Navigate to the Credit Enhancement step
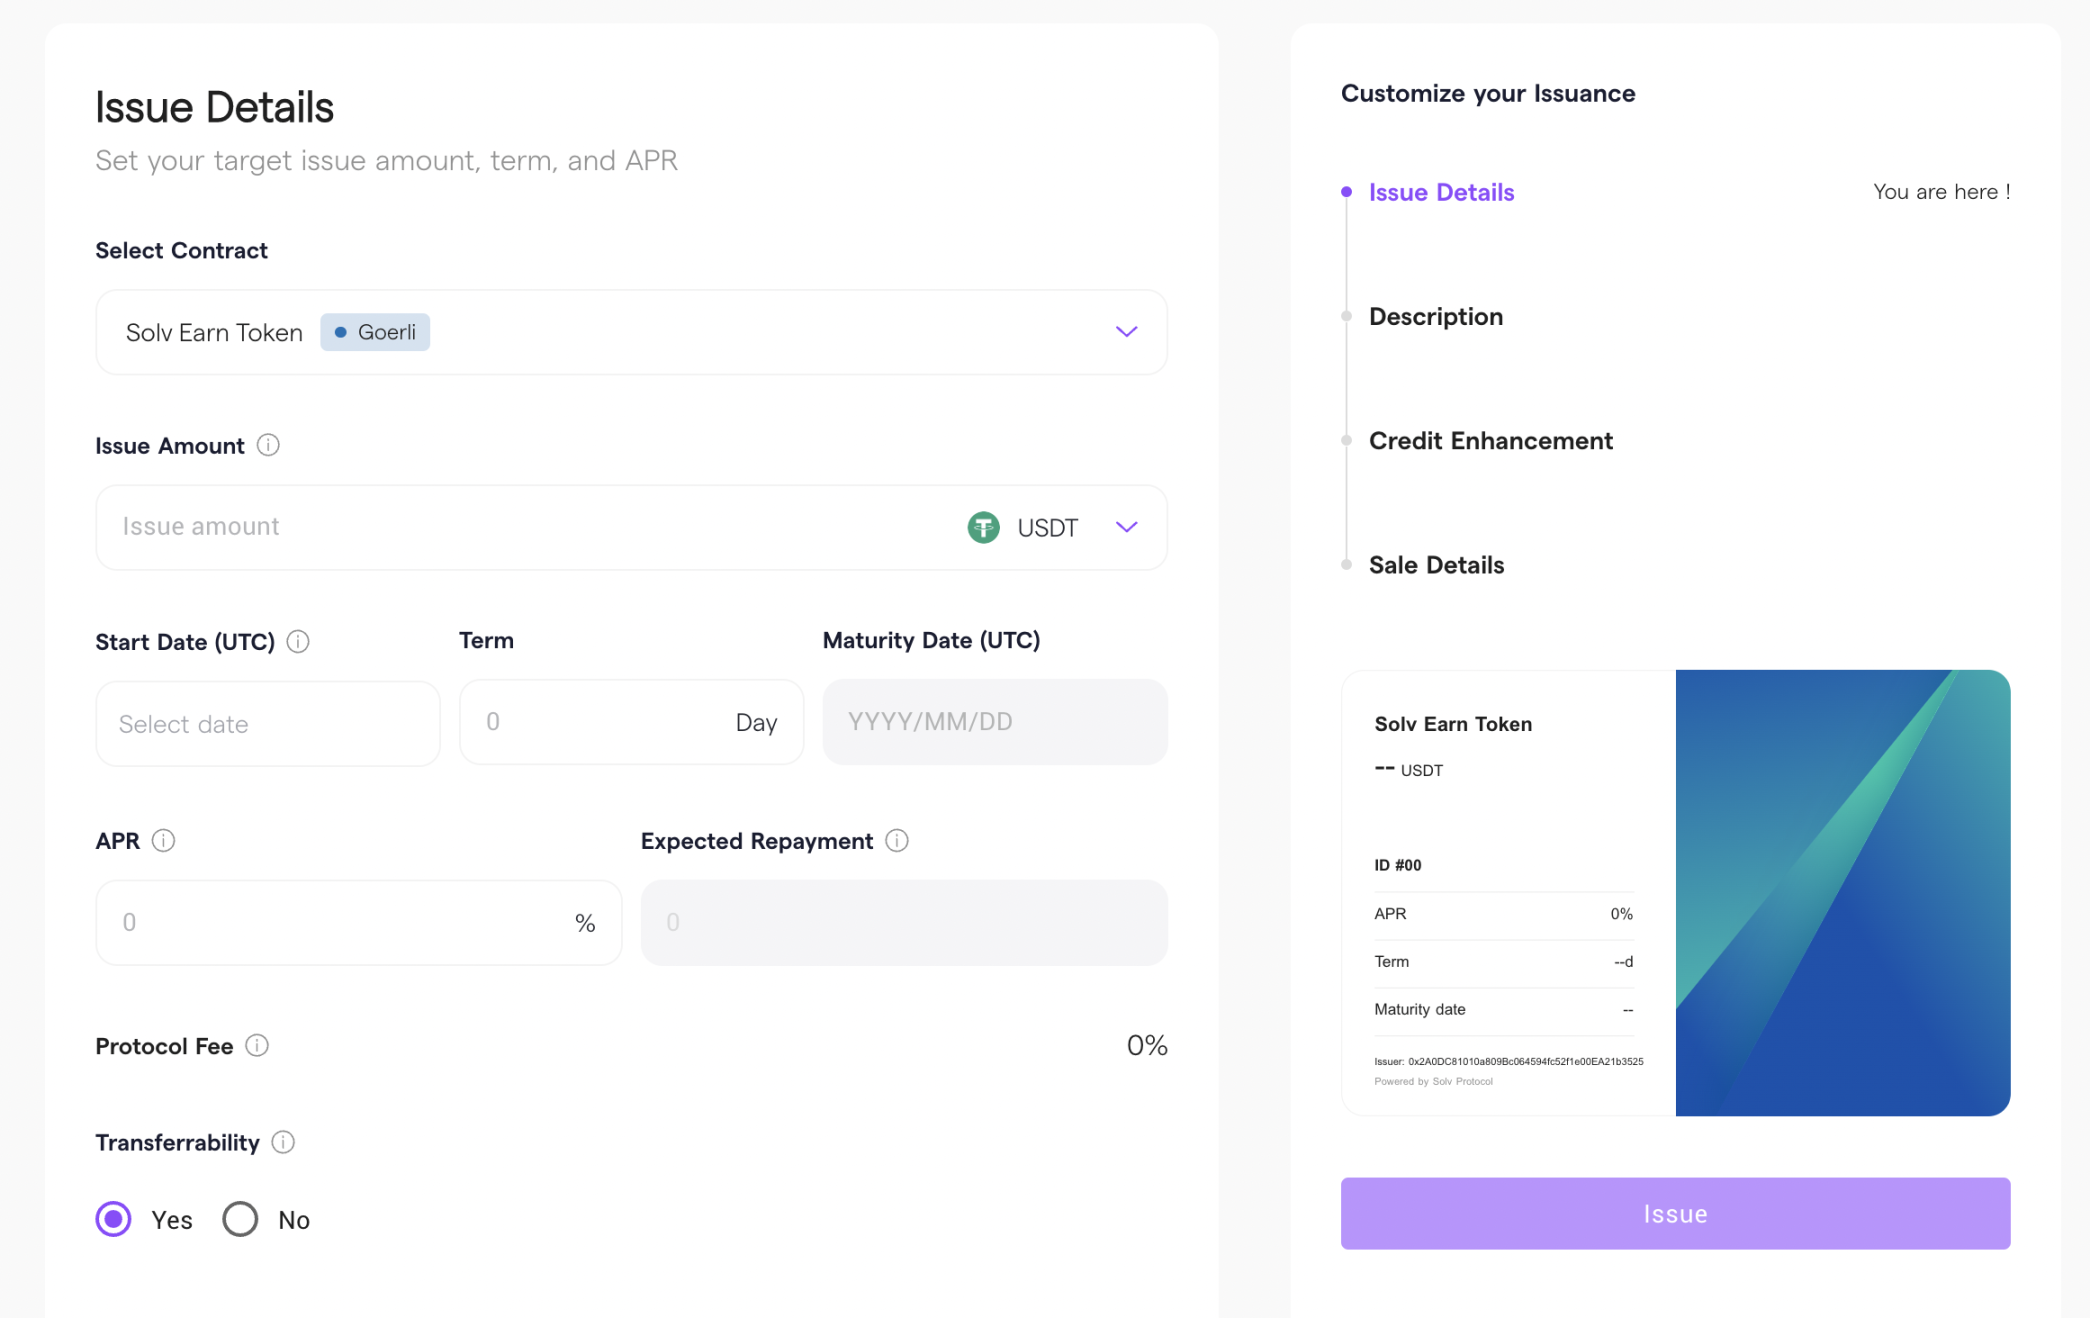 1490,440
